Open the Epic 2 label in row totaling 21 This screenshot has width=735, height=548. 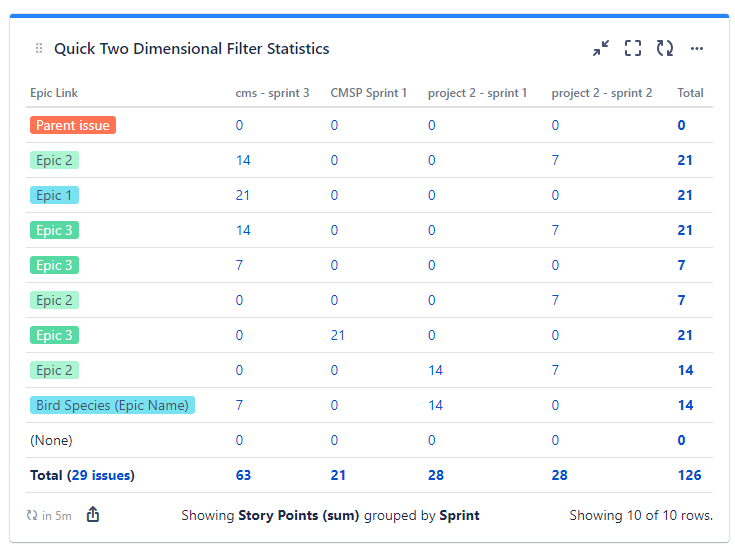click(x=54, y=160)
